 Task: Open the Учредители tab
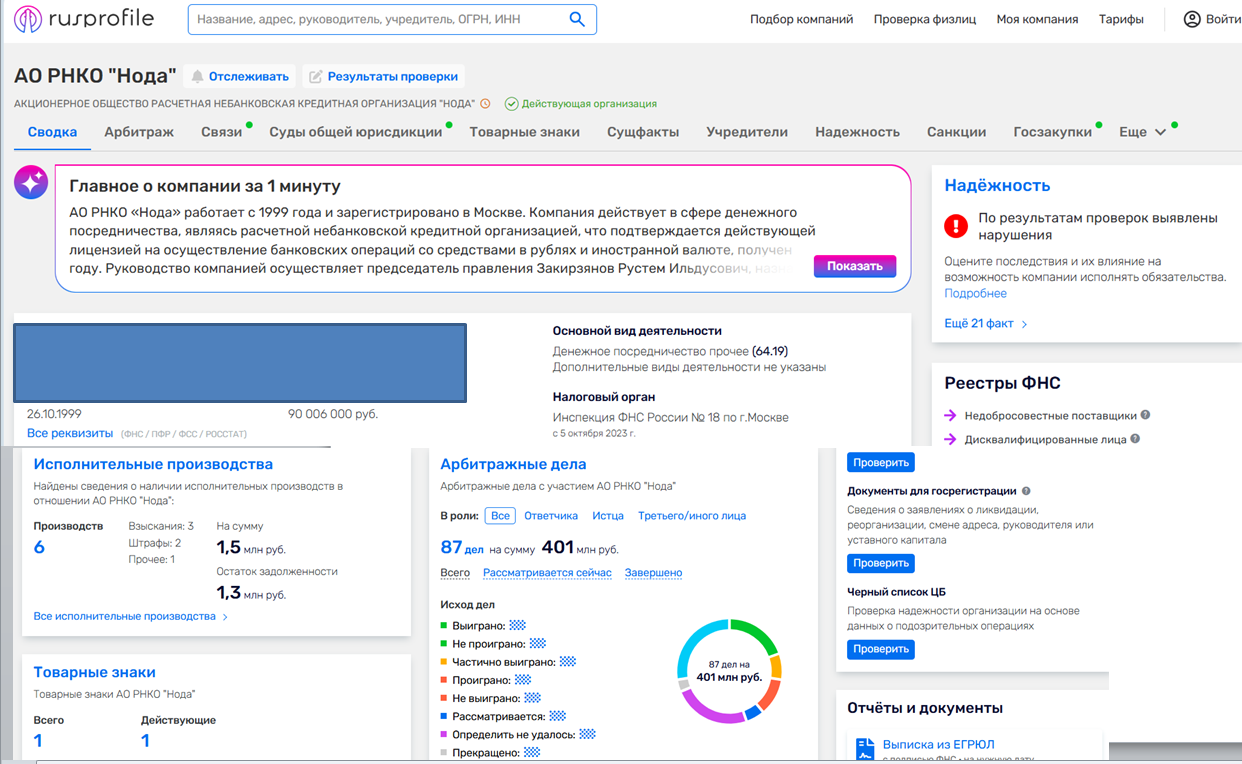coord(747,132)
